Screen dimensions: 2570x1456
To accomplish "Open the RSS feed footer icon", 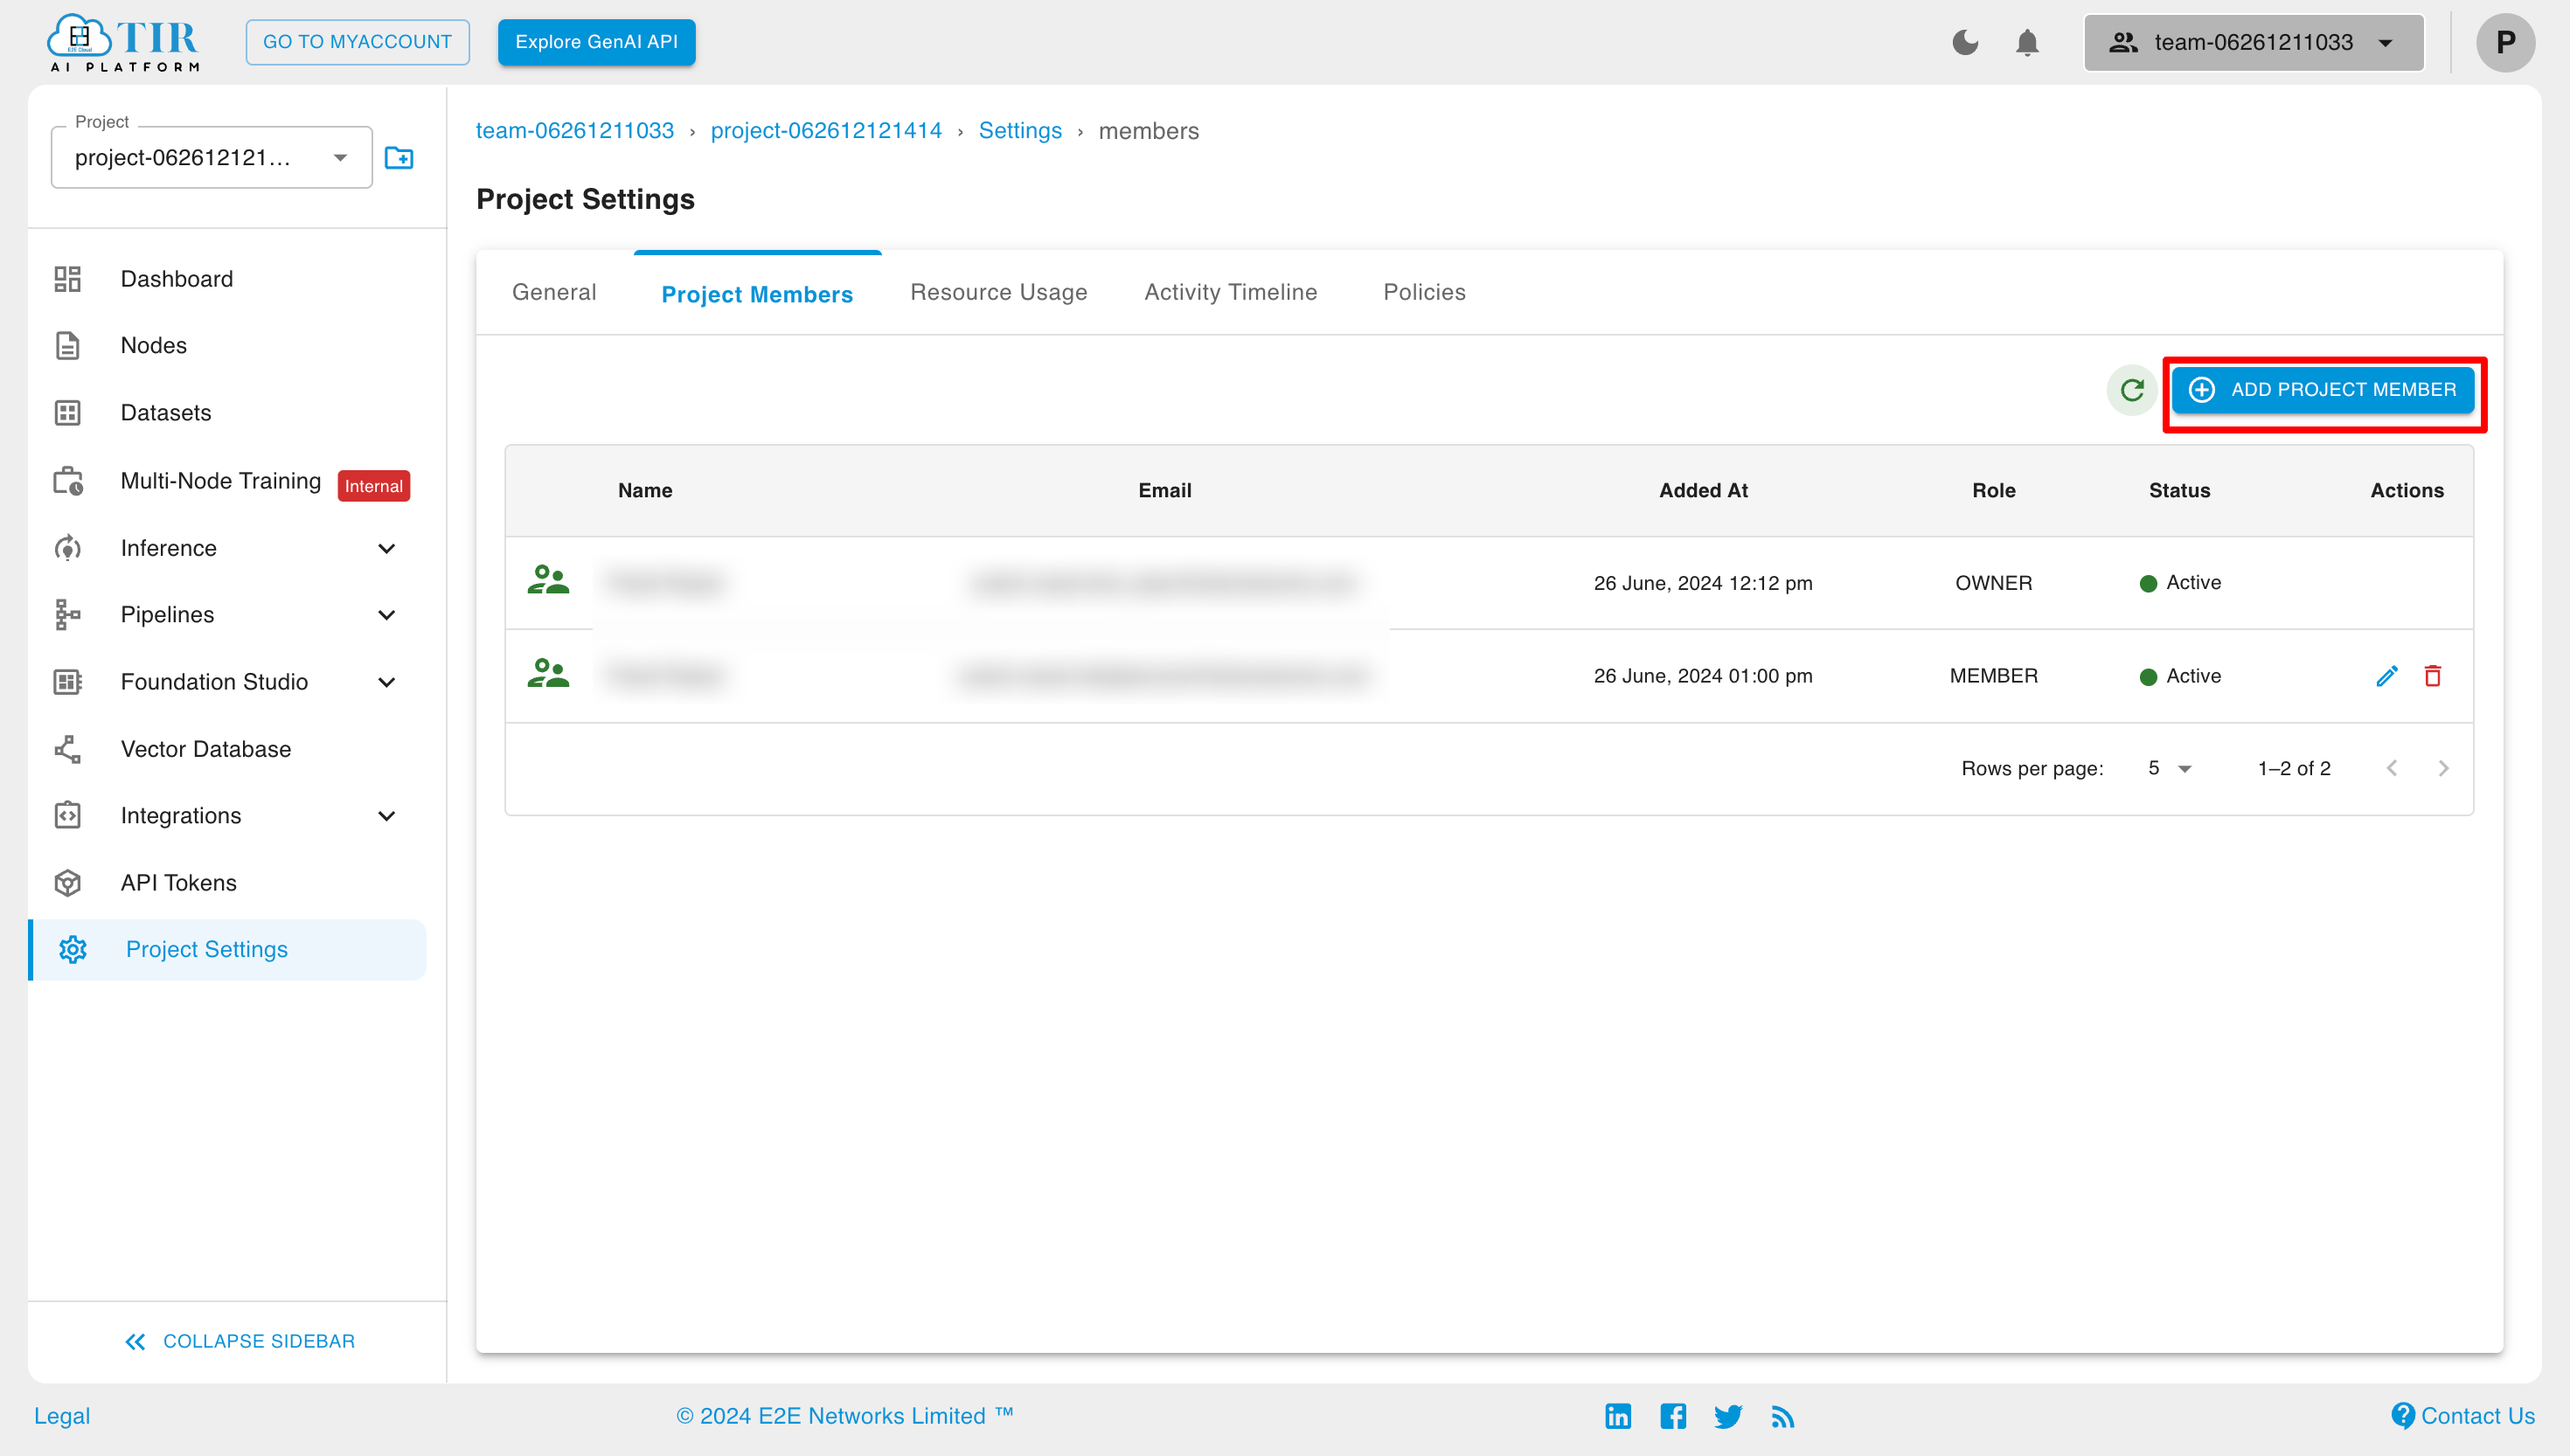I will (1783, 1416).
